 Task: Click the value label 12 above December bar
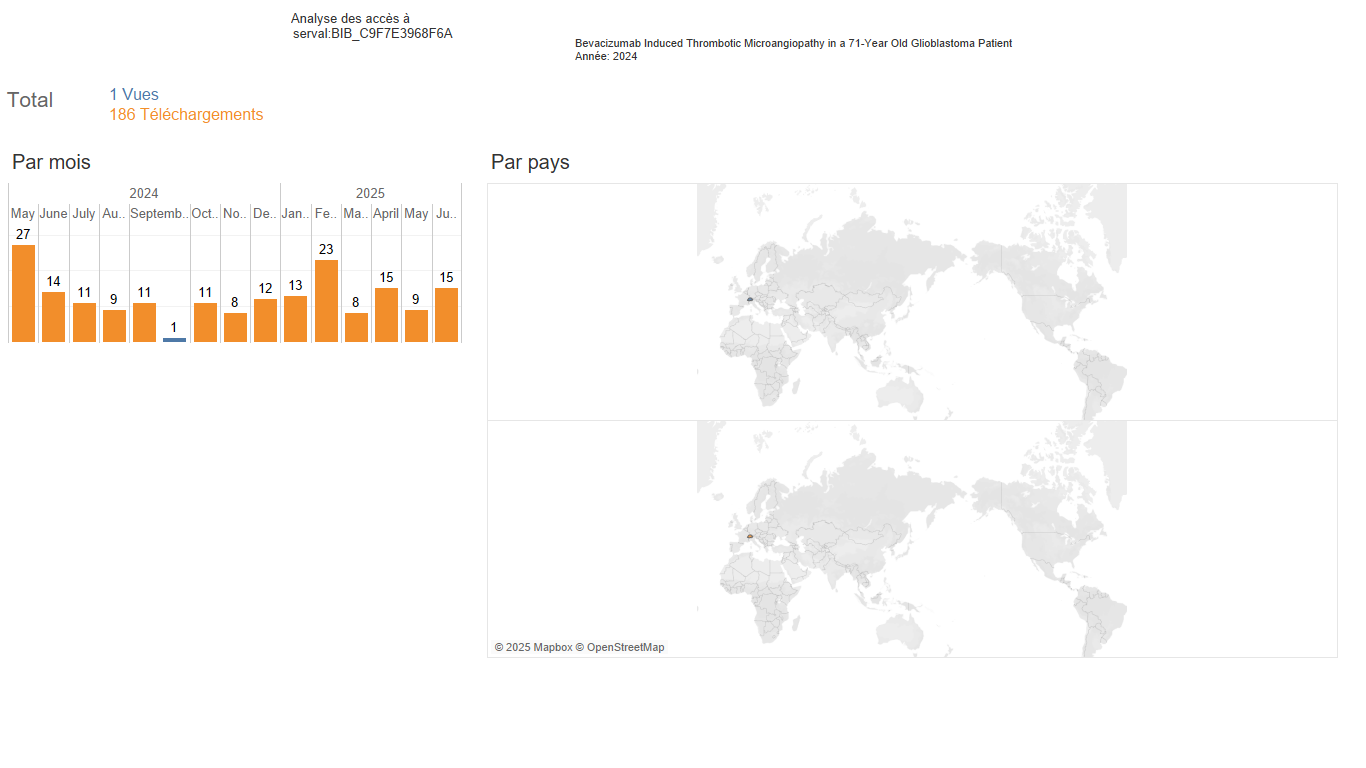click(x=265, y=288)
